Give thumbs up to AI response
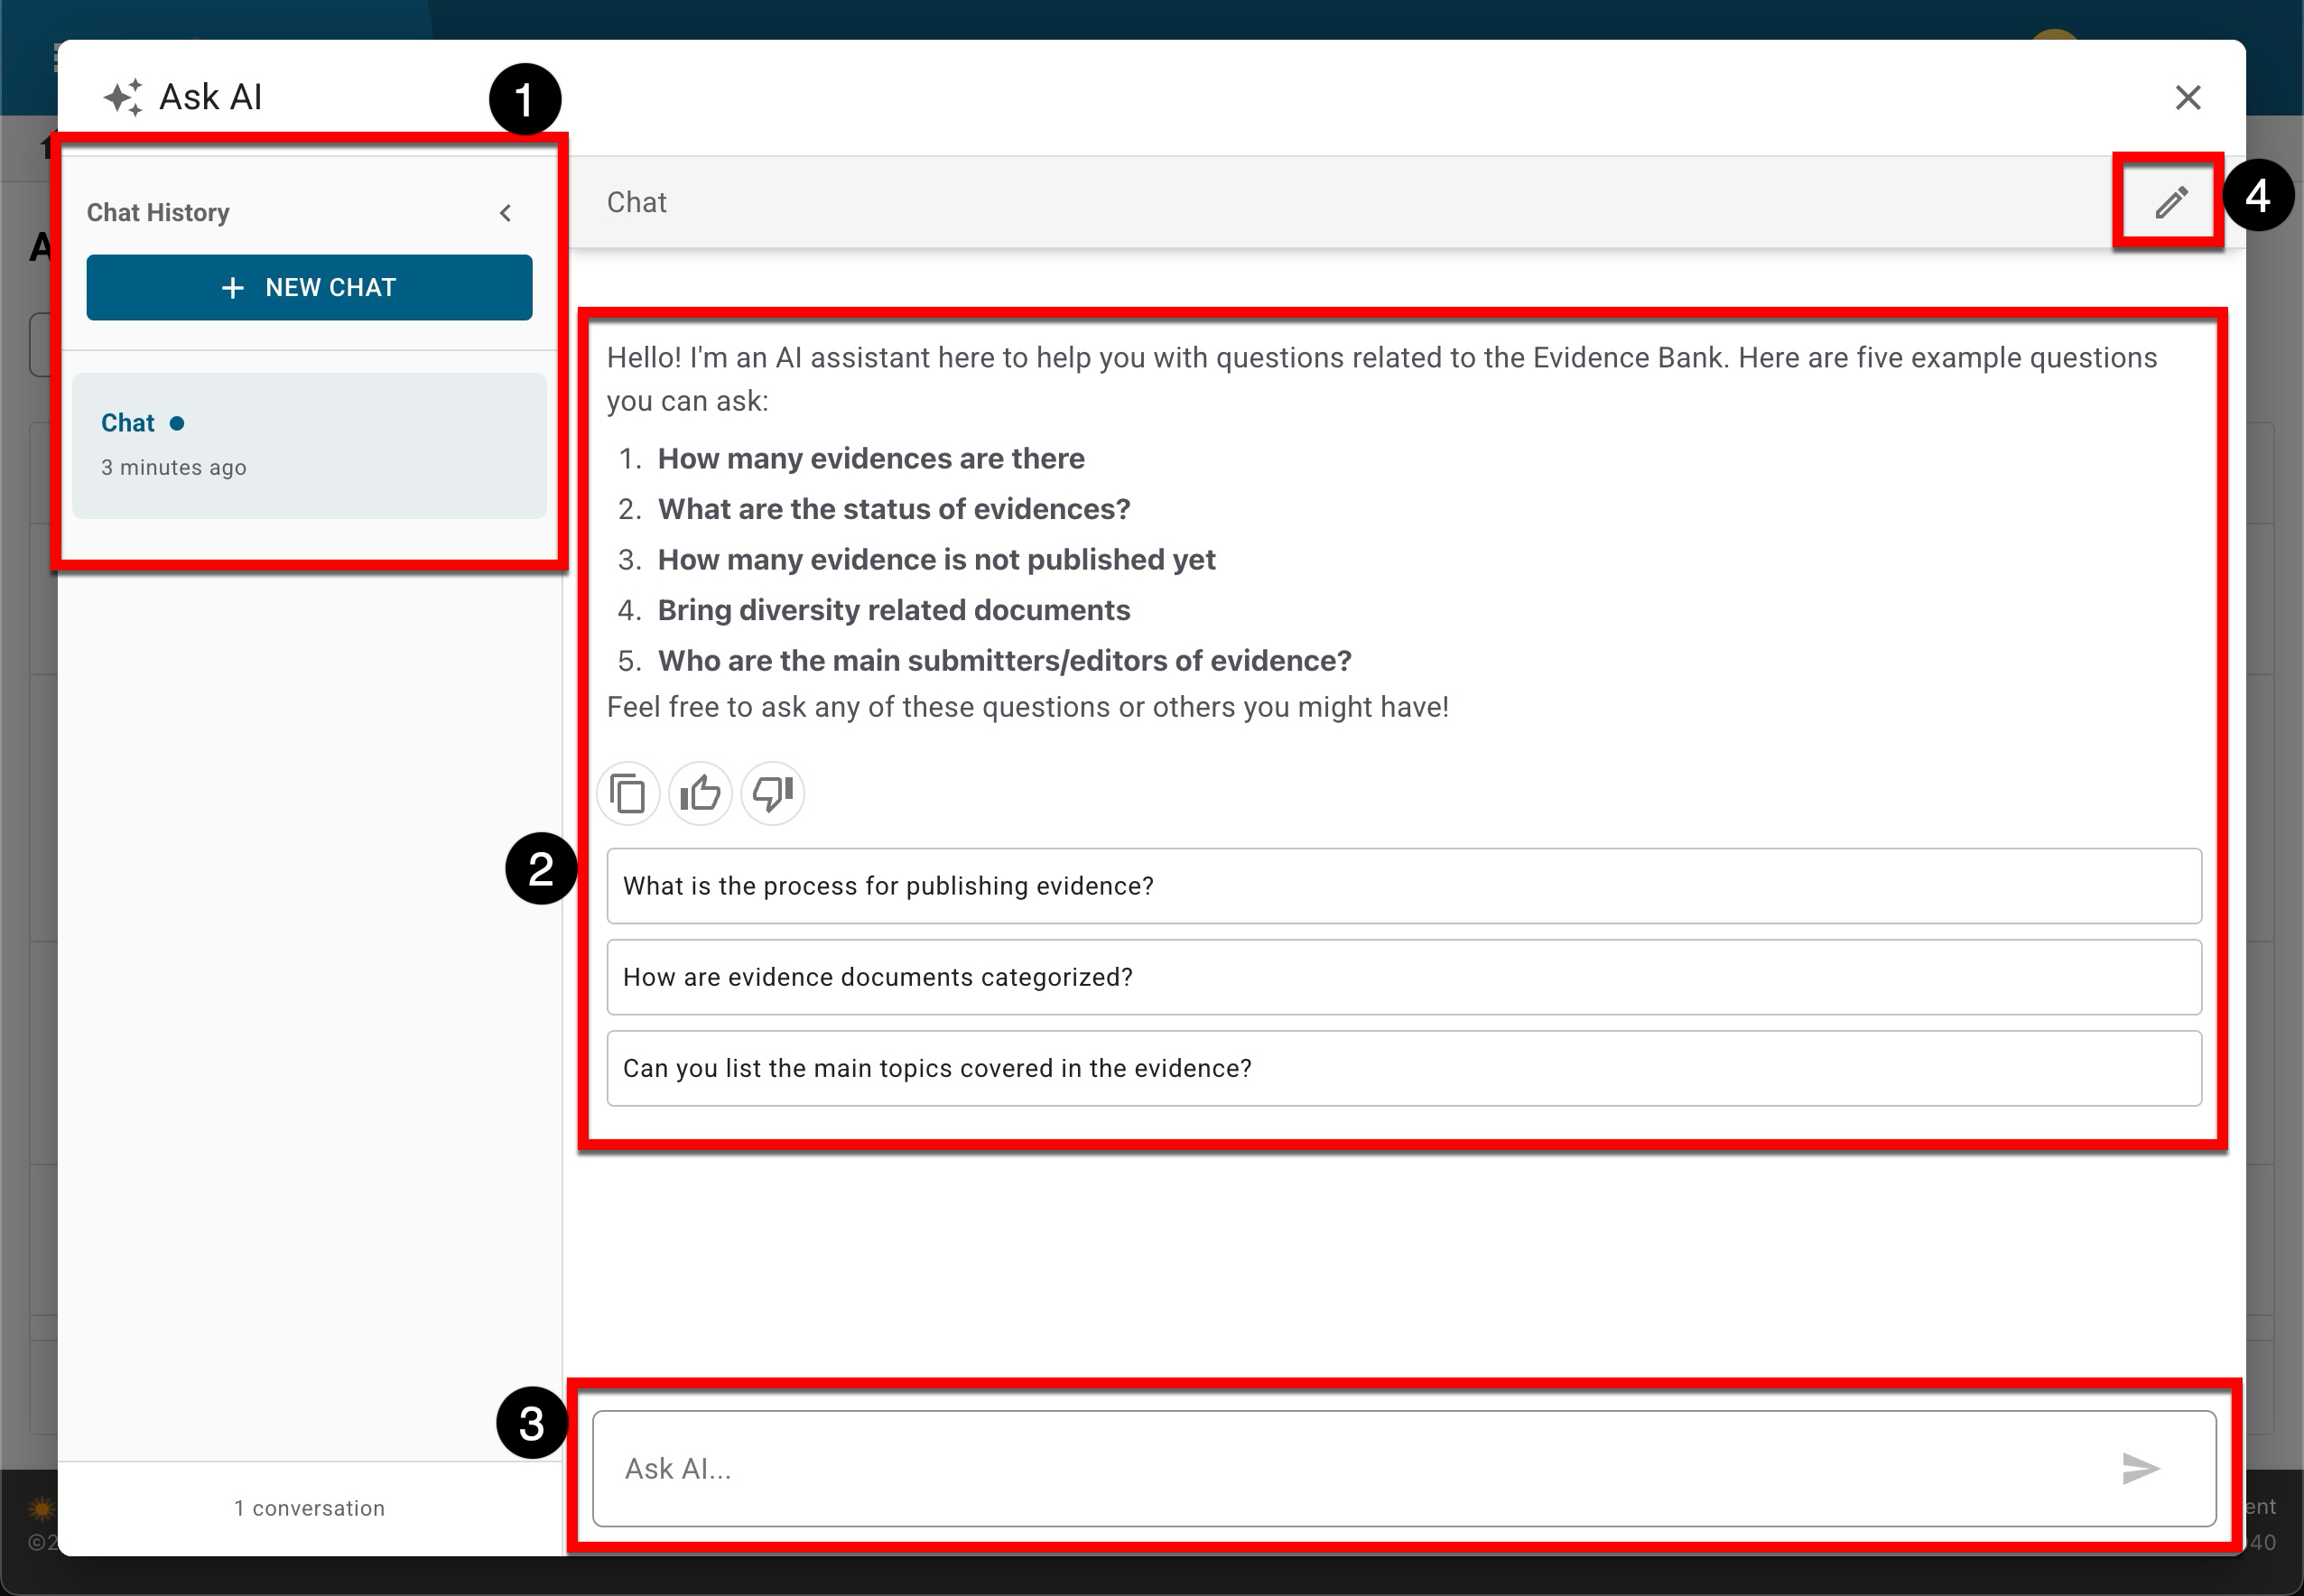 [x=700, y=794]
